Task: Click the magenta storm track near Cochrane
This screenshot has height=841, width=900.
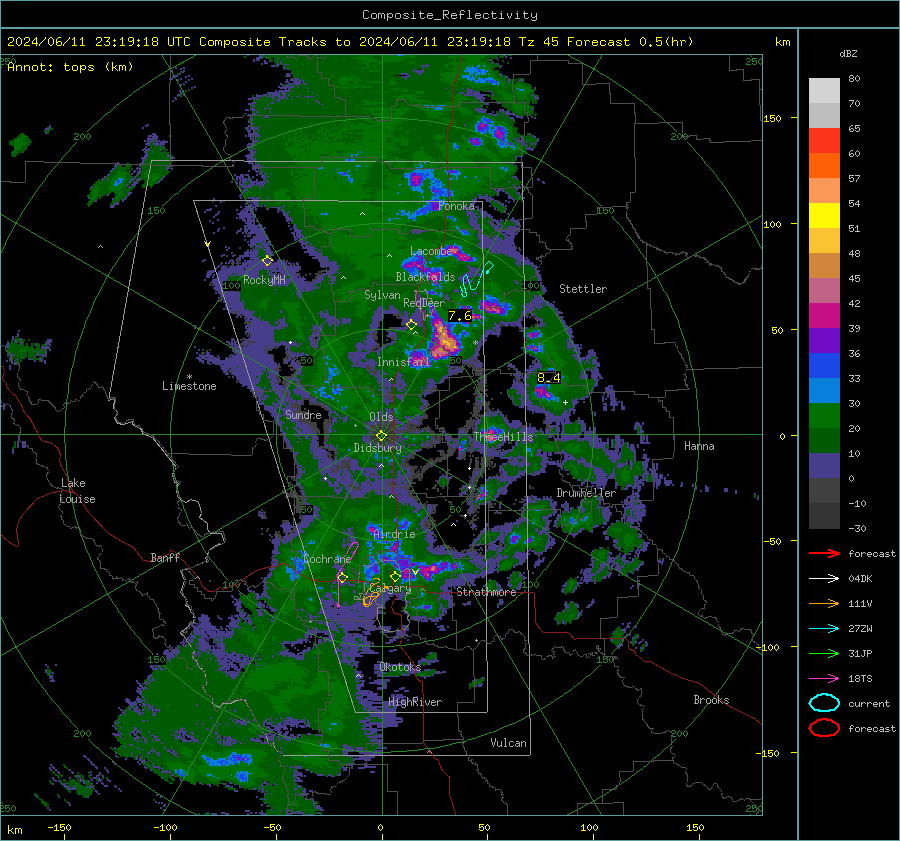Action: click(347, 572)
